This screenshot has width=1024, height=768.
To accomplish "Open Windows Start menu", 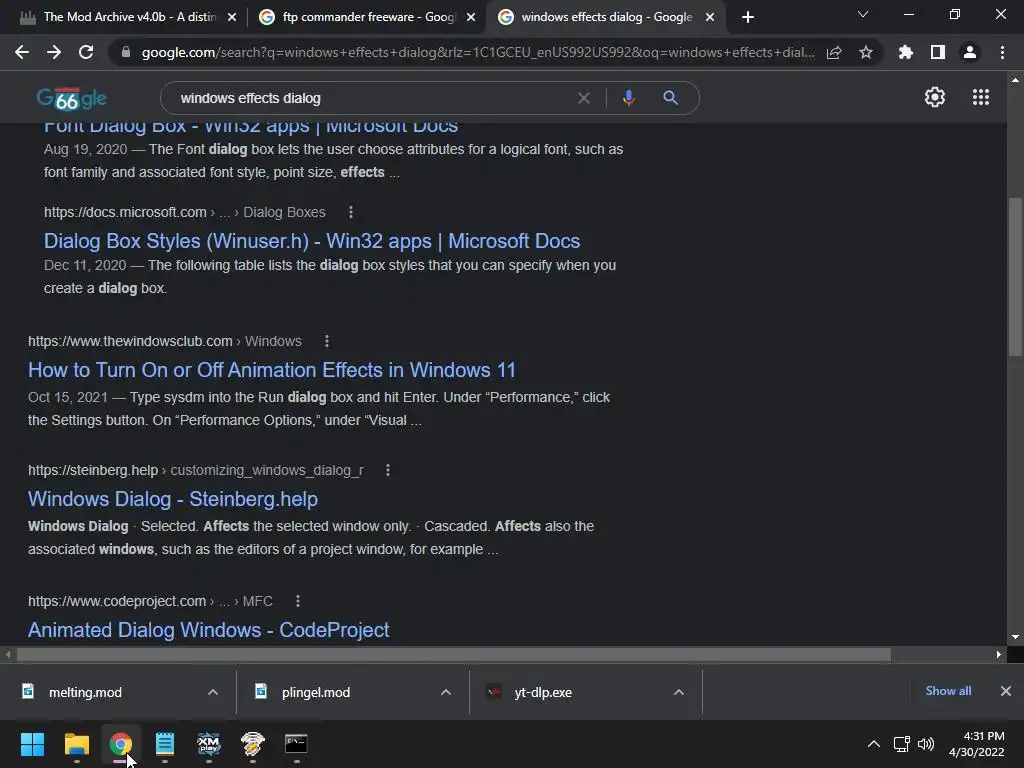I will coord(32,744).
